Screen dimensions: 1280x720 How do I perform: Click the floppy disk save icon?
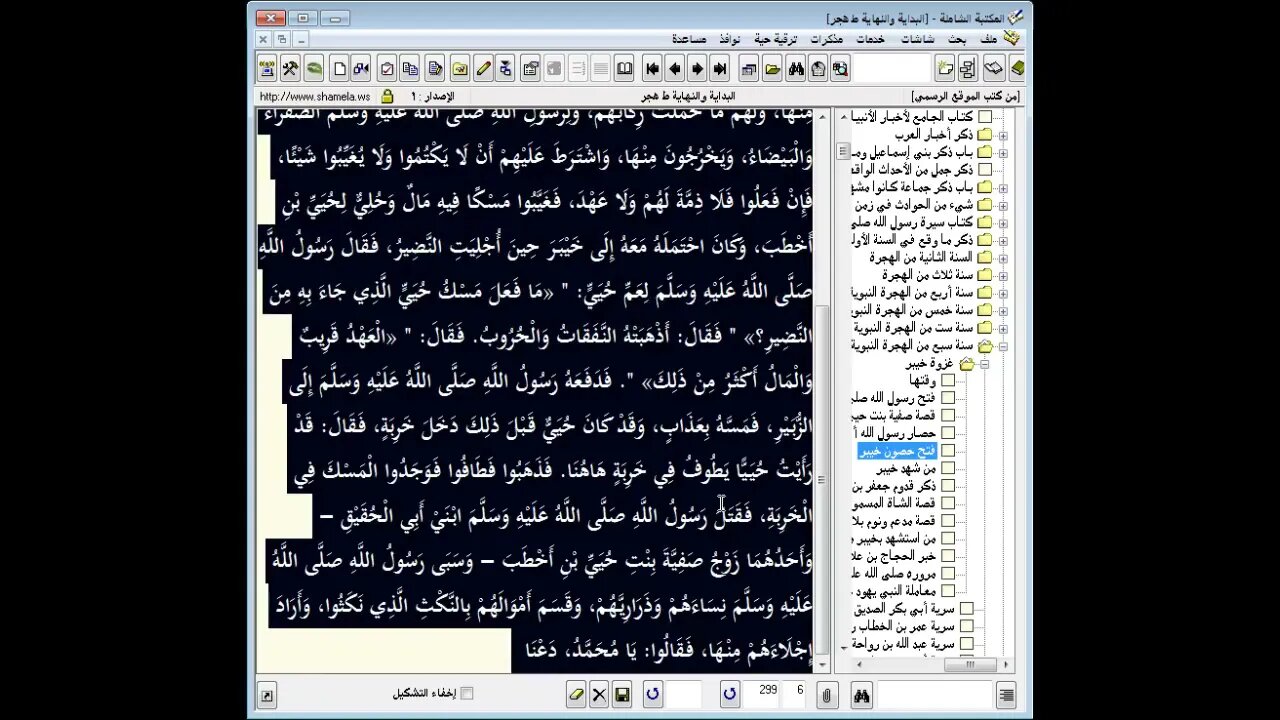tap(622, 694)
